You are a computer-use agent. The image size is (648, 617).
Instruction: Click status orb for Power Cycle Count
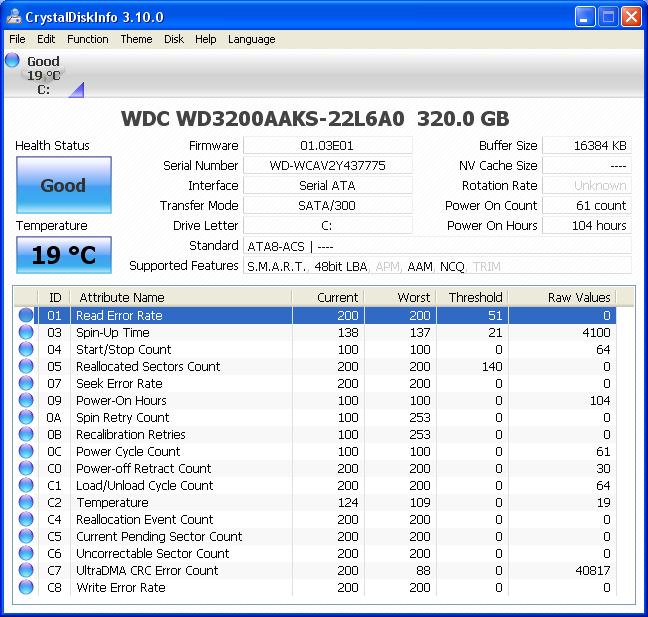[x=26, y=451]
